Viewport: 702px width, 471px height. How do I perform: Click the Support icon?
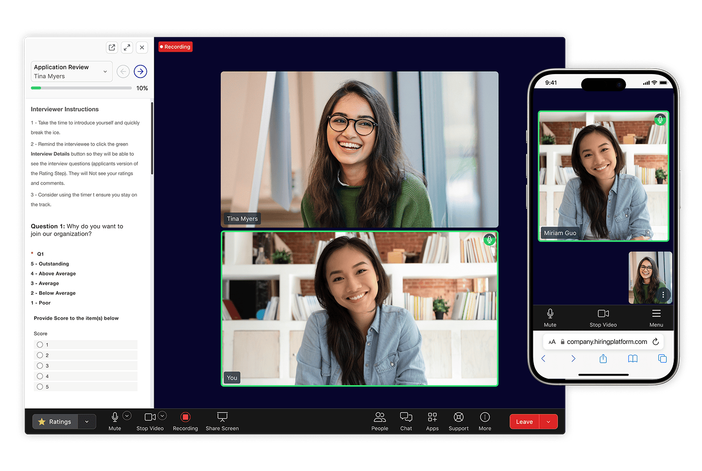tap(458, 418)
